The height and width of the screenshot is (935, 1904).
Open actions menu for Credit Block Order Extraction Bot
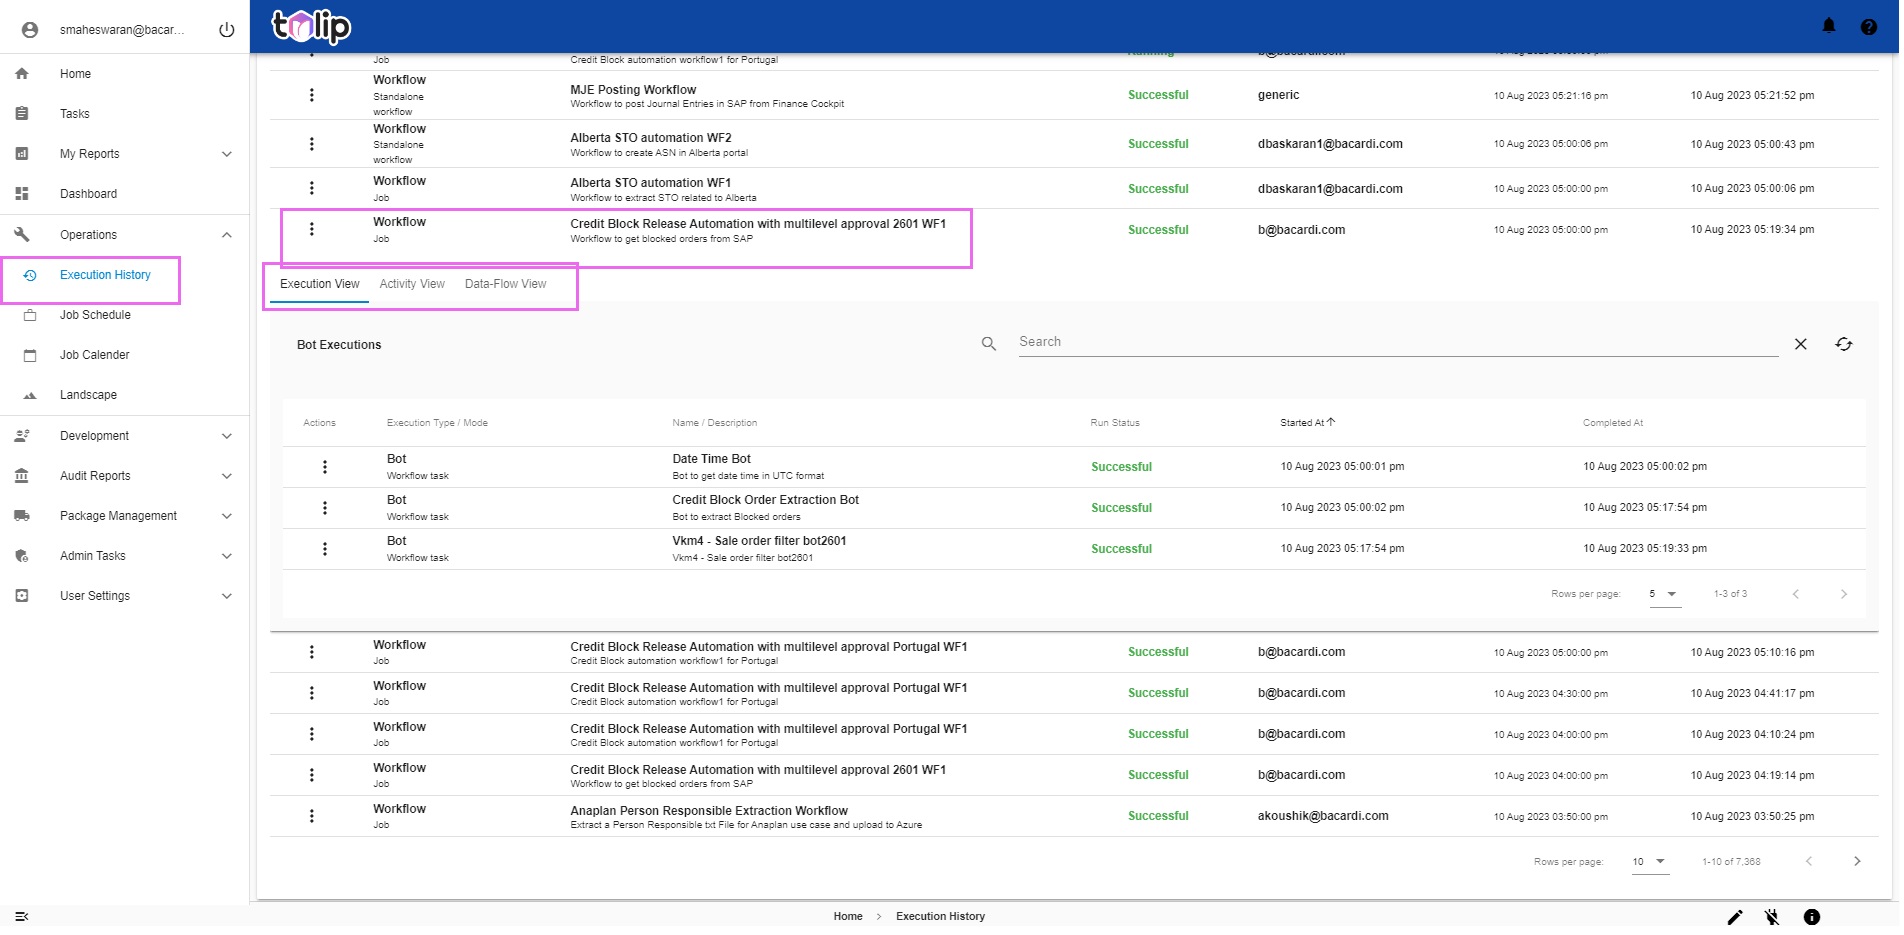(x=325, y=508)
